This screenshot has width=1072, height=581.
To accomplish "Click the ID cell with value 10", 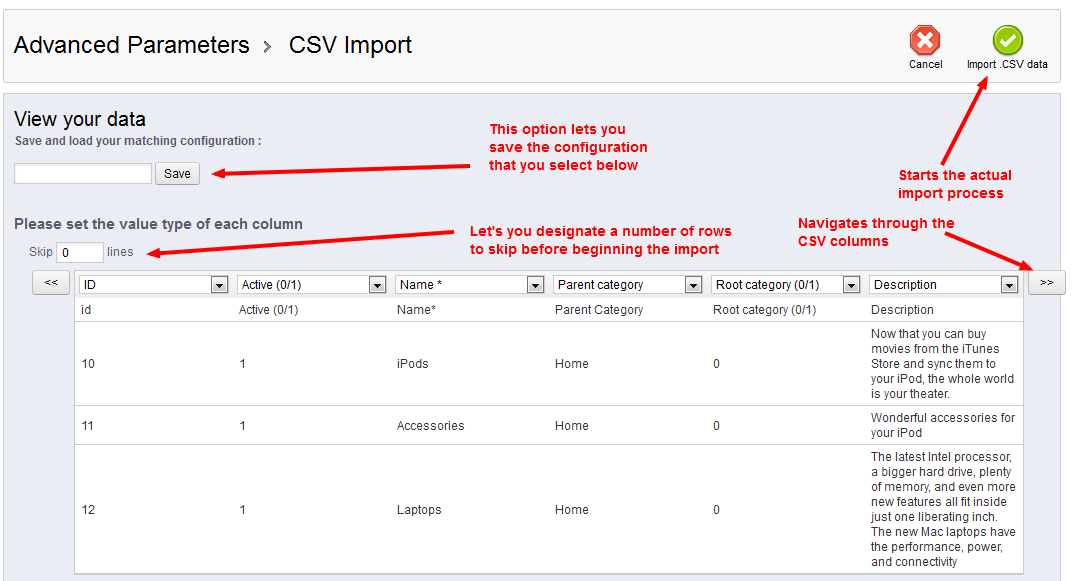I will 88,364.
